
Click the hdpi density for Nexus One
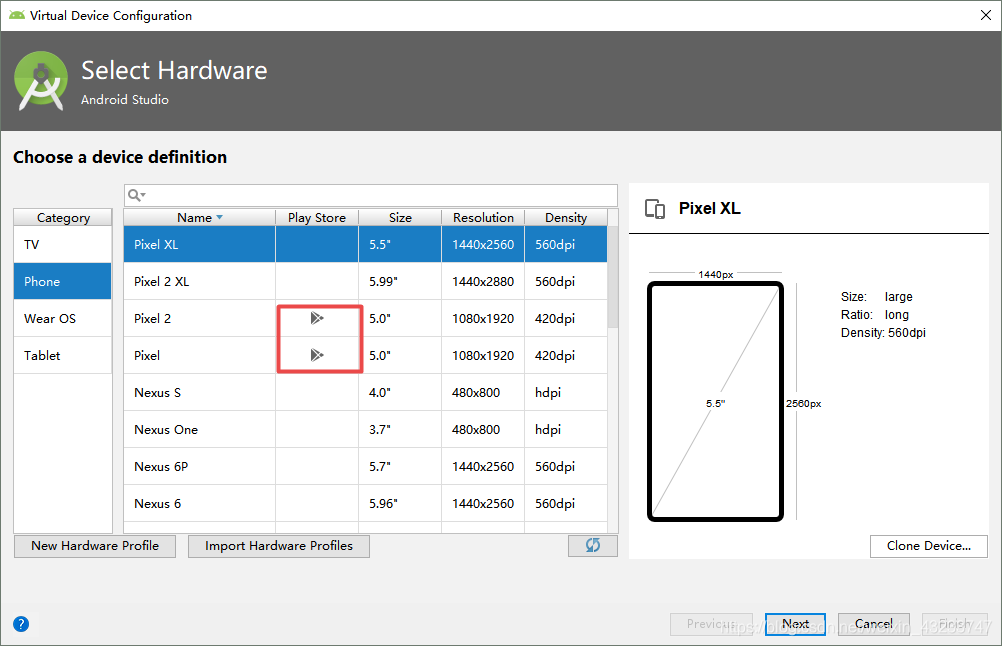(566, 429)
